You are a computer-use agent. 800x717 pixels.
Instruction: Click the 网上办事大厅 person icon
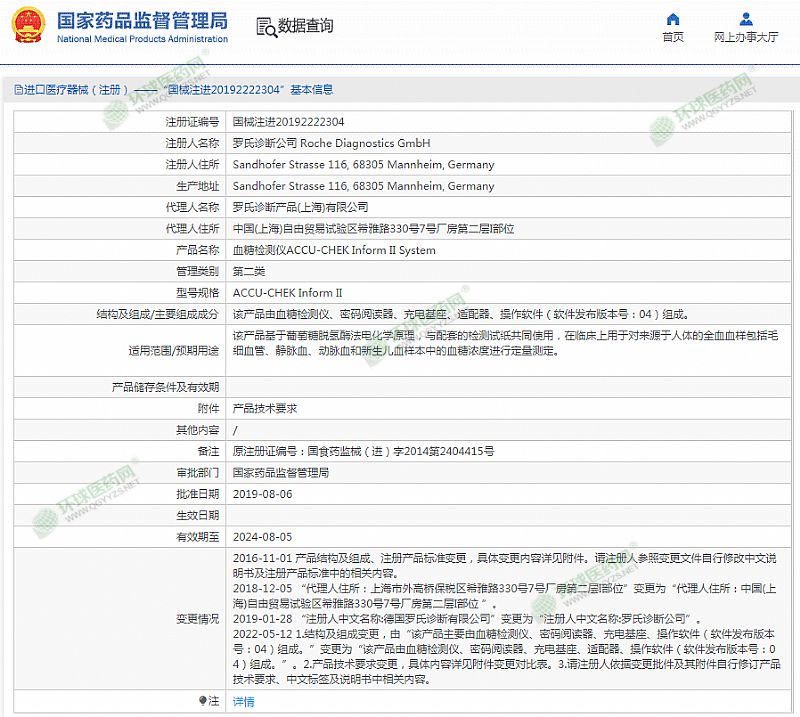tap(746, 19)
